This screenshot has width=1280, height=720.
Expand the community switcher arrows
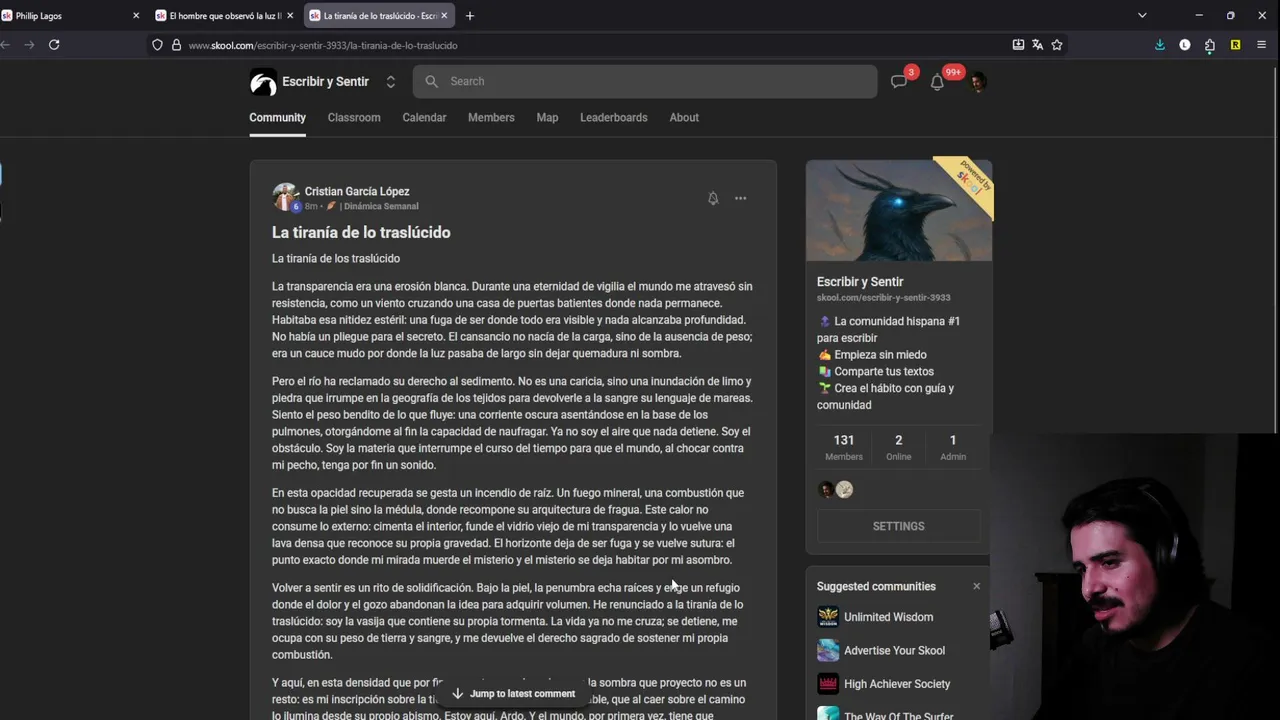click(x=390, y=82)
